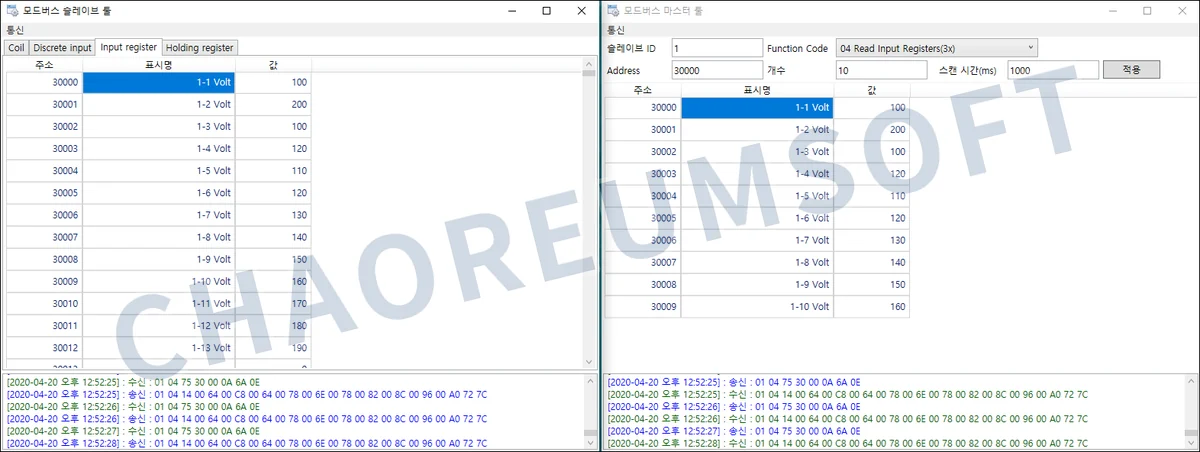
Task: Select the 1-3 Volt cell in slave table
Action: coord(159,126)
